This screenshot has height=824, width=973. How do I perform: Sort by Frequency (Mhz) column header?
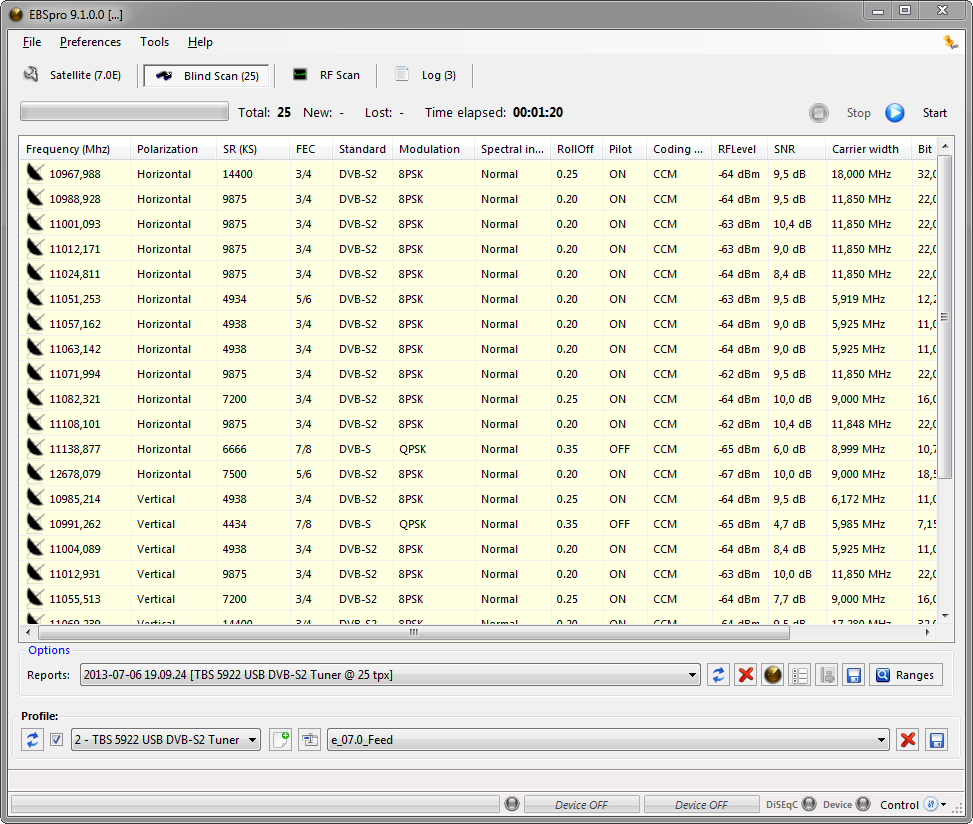[x=74, y=149]
